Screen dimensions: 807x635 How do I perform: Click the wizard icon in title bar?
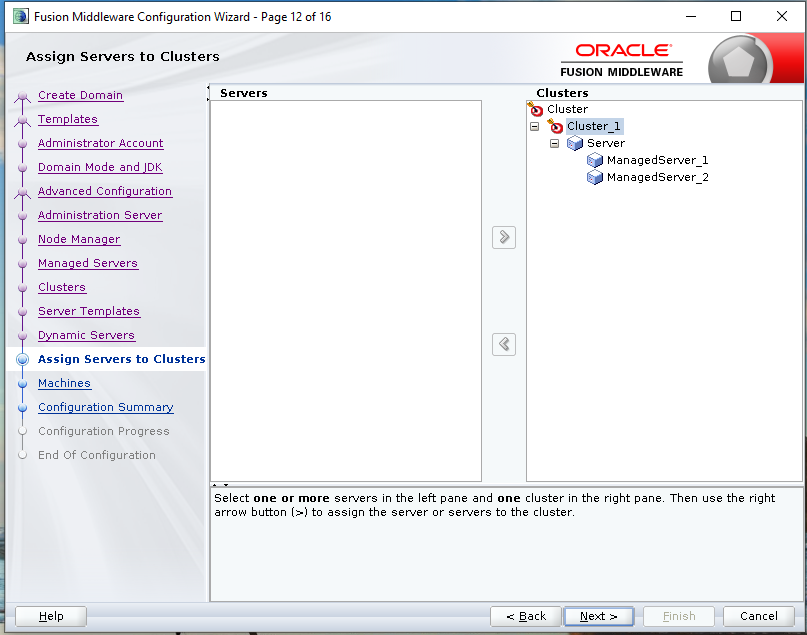coord(21,16)
